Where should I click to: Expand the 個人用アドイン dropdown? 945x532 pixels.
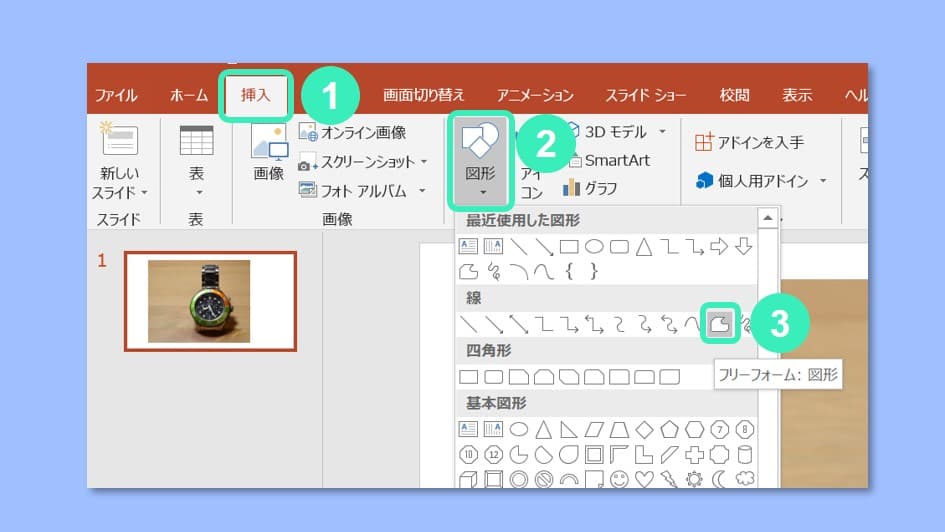click(x=823, y=181)
